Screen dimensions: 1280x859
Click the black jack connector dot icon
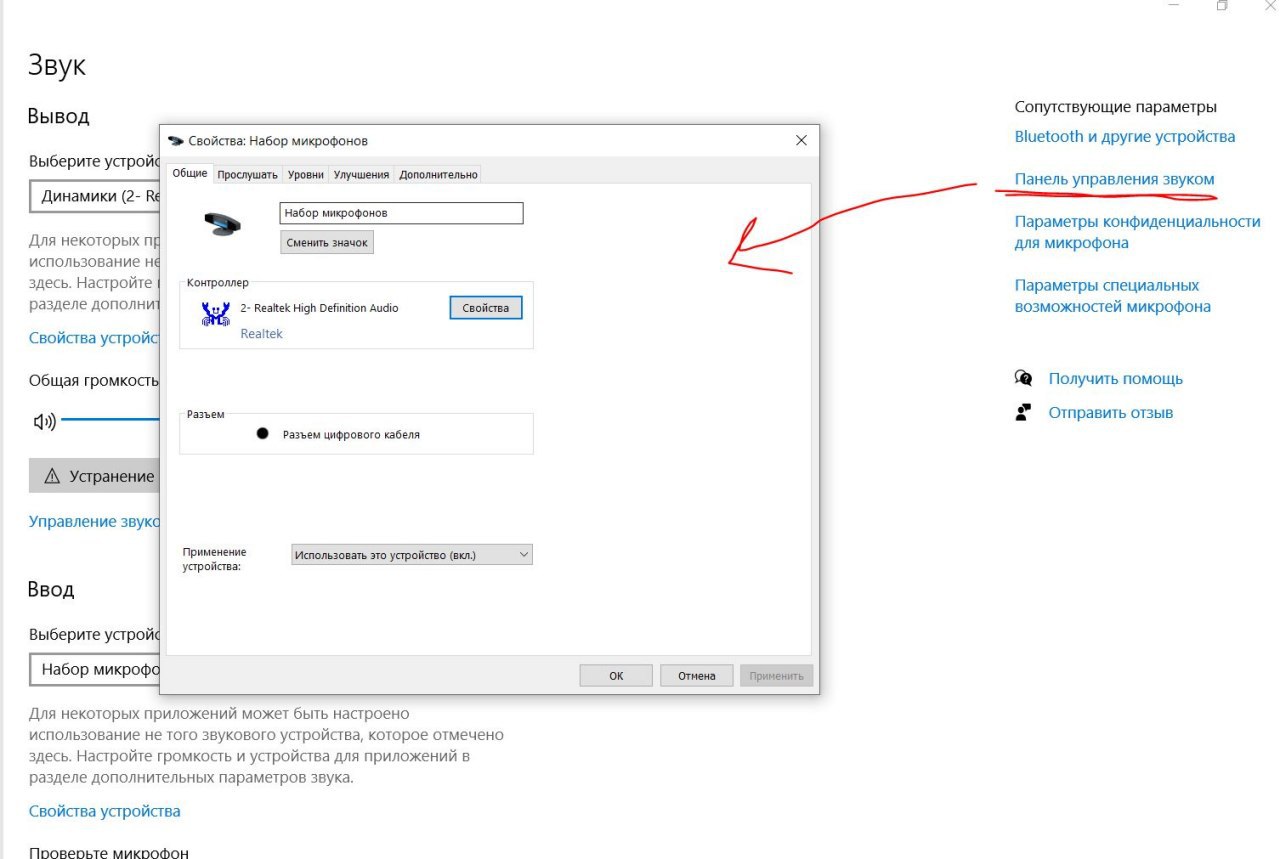click(263, 434)
